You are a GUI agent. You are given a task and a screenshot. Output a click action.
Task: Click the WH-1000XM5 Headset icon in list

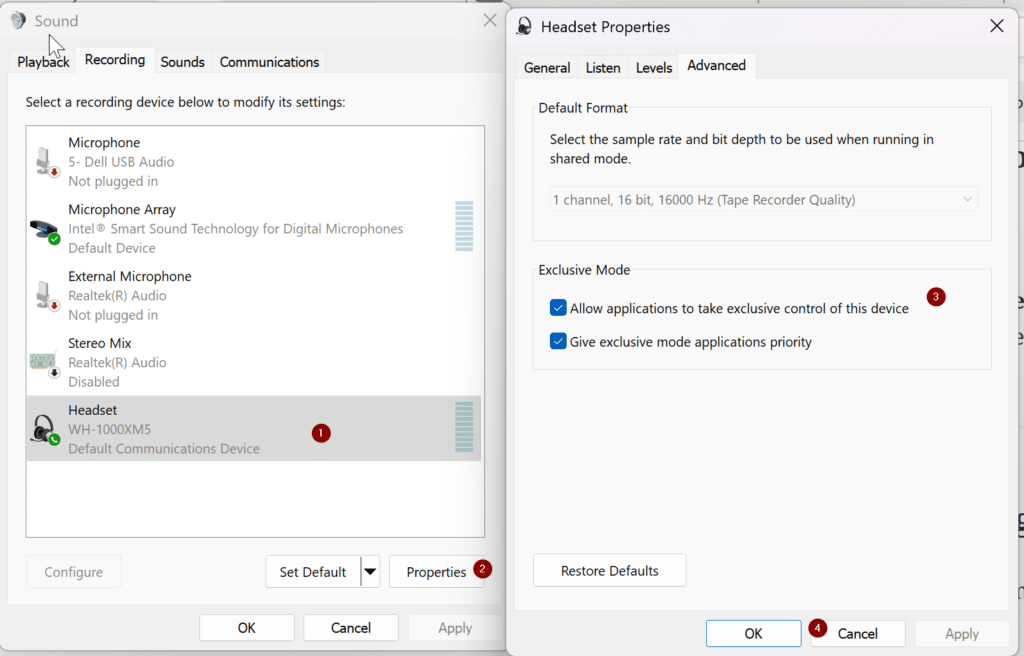[44, 429]
